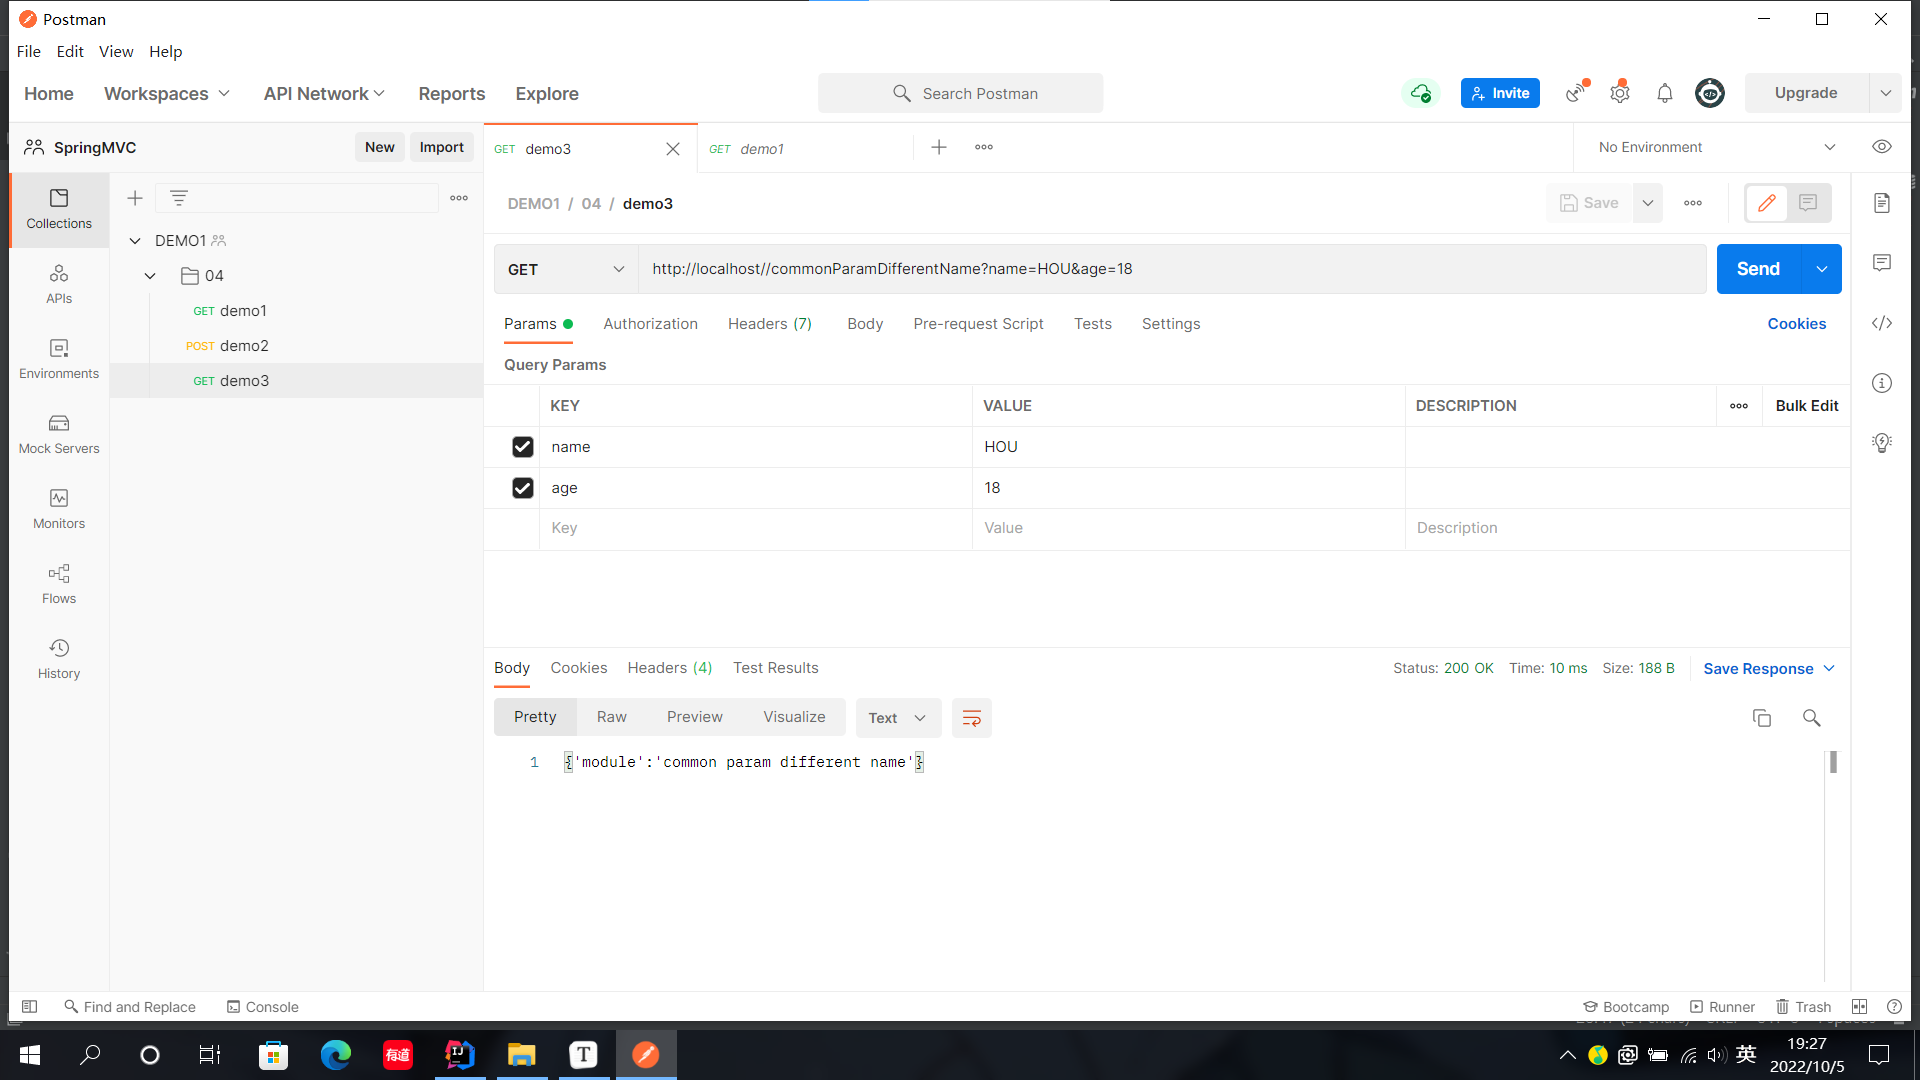Open the No Environment selector
This screenshot has width=1920, height=1080.
pyautogui.click(x=1716, y=147)
